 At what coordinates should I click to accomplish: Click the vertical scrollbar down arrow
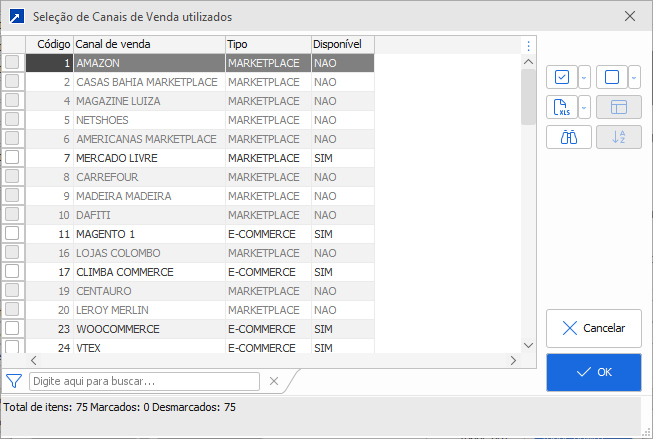[x=528, y=345]
